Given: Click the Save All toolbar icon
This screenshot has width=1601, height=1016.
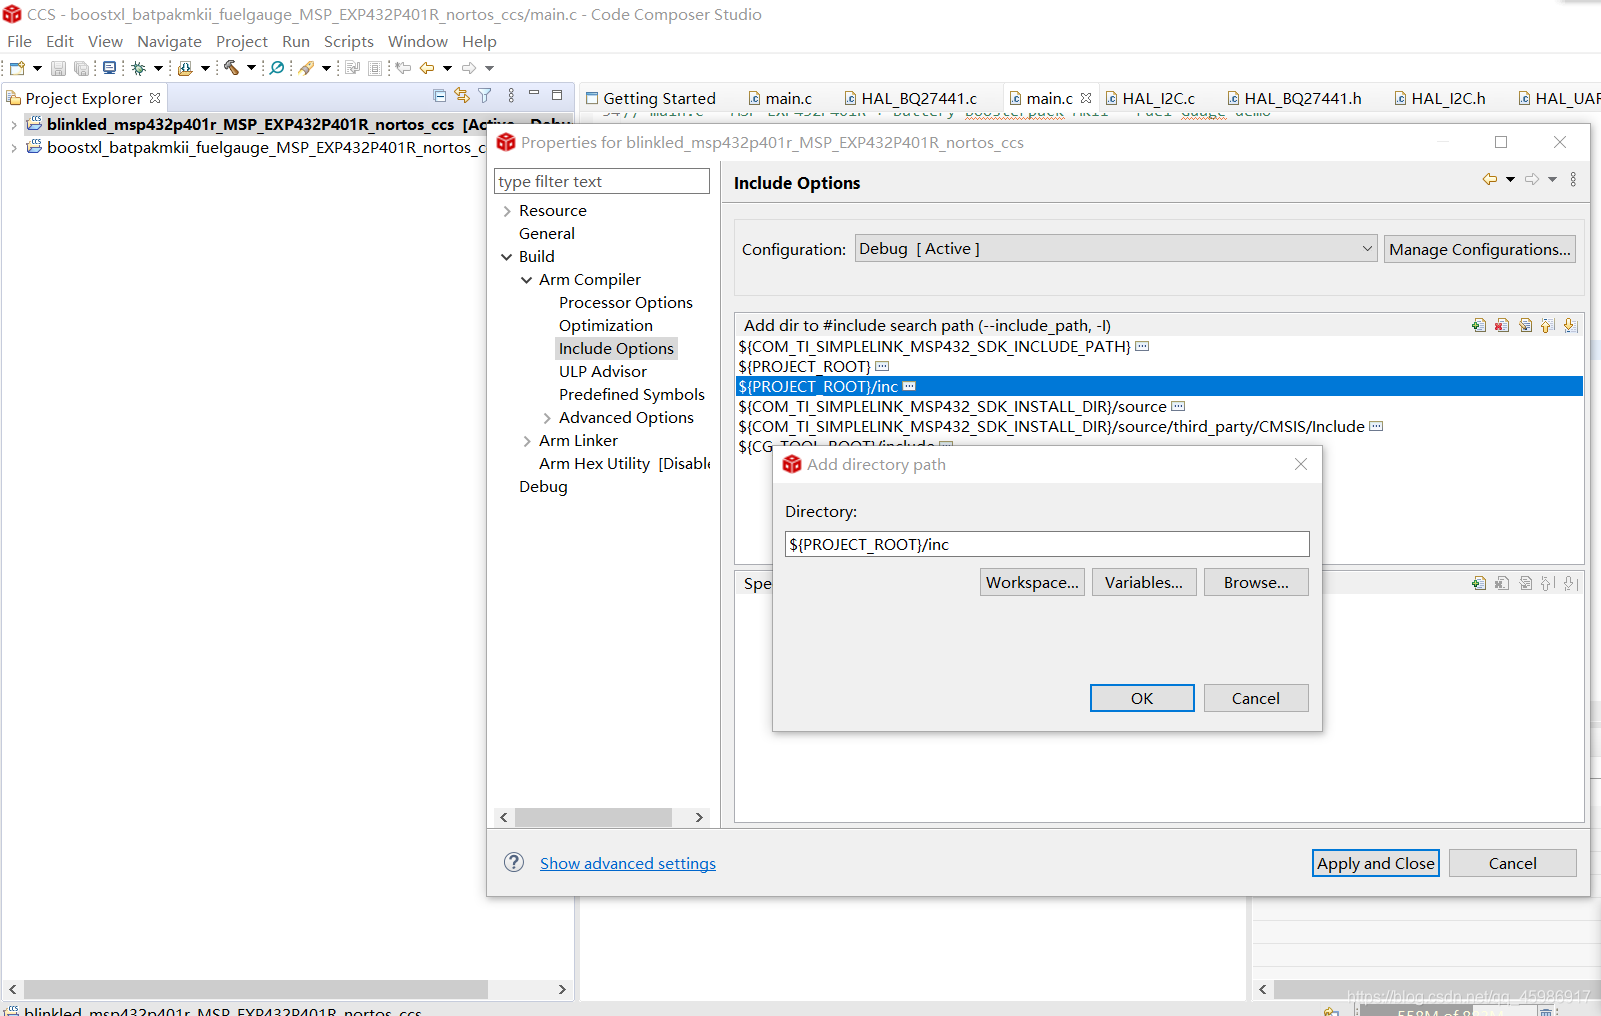Looking at the screenshot, I should click(x=82, y=68).
